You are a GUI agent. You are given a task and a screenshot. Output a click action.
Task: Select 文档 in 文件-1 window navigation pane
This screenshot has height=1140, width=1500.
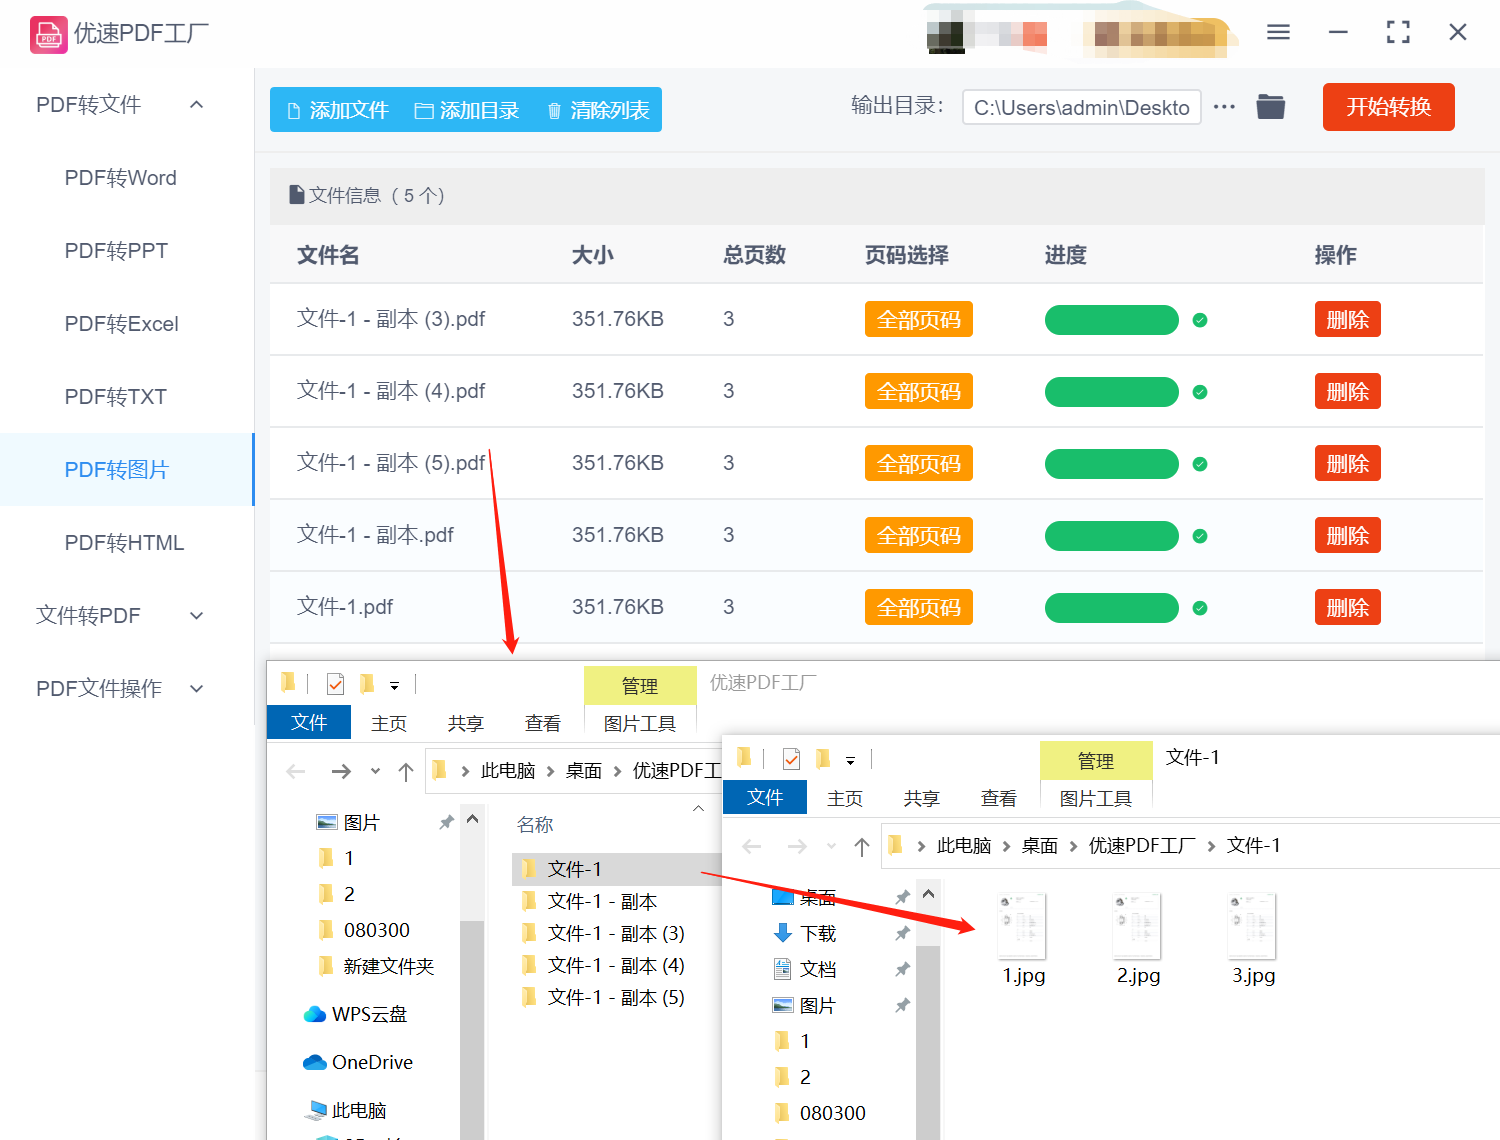[805, 969]
